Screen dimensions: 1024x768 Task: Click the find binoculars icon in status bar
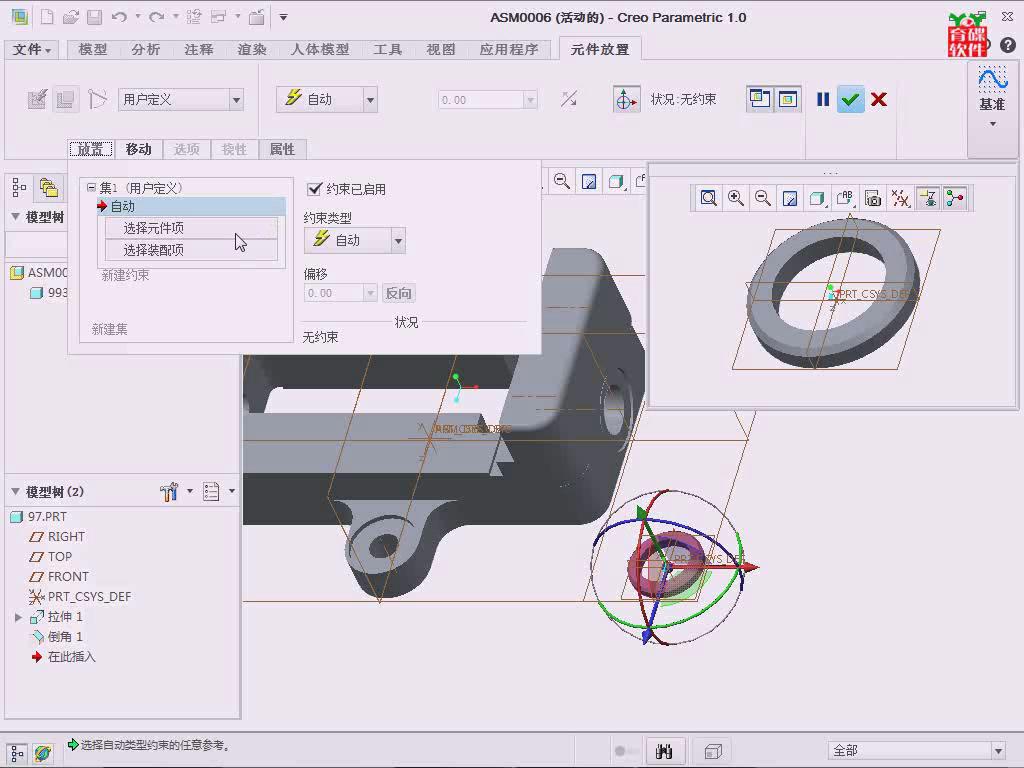pos(664,752)
